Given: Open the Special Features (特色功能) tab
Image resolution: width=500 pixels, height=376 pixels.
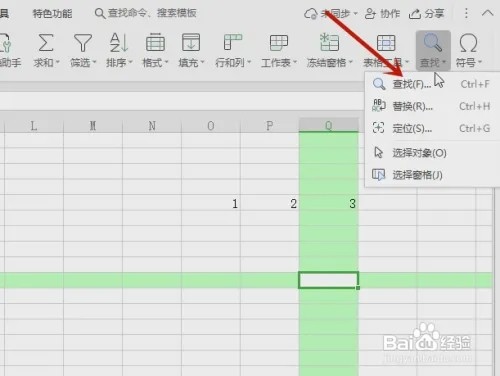Looking at the screenshot, I should coord(52,13).
